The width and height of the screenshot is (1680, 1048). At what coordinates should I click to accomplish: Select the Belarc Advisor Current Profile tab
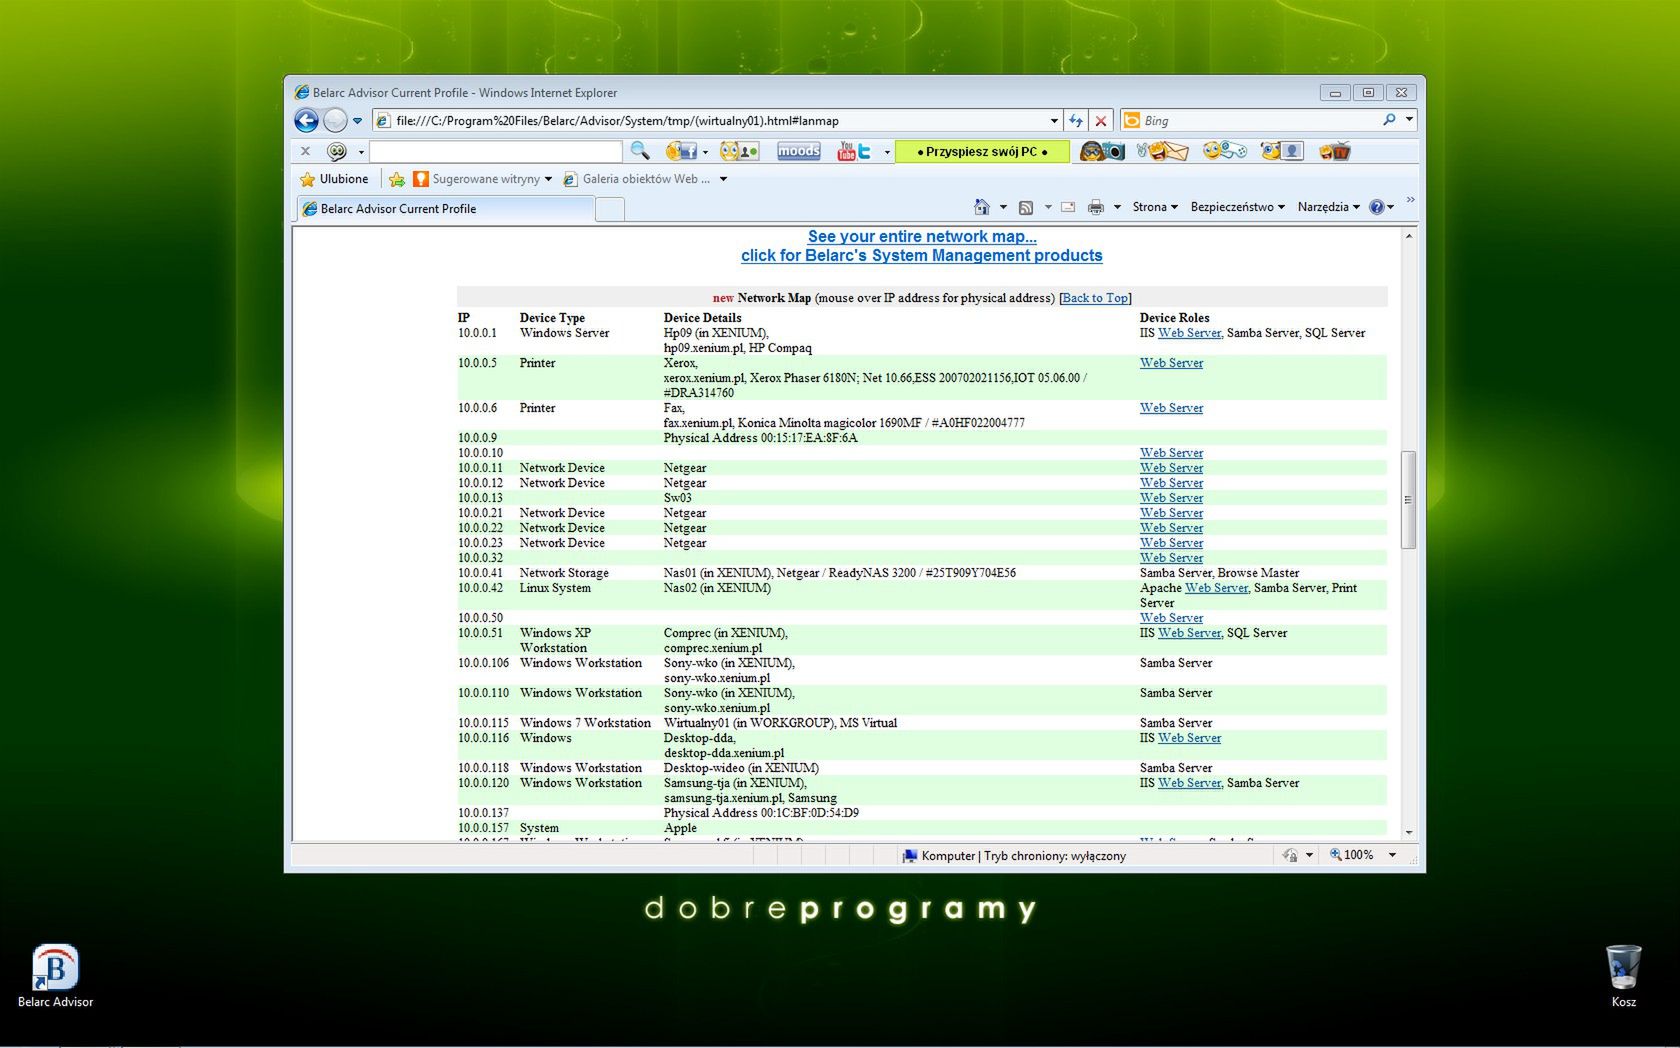445,208
